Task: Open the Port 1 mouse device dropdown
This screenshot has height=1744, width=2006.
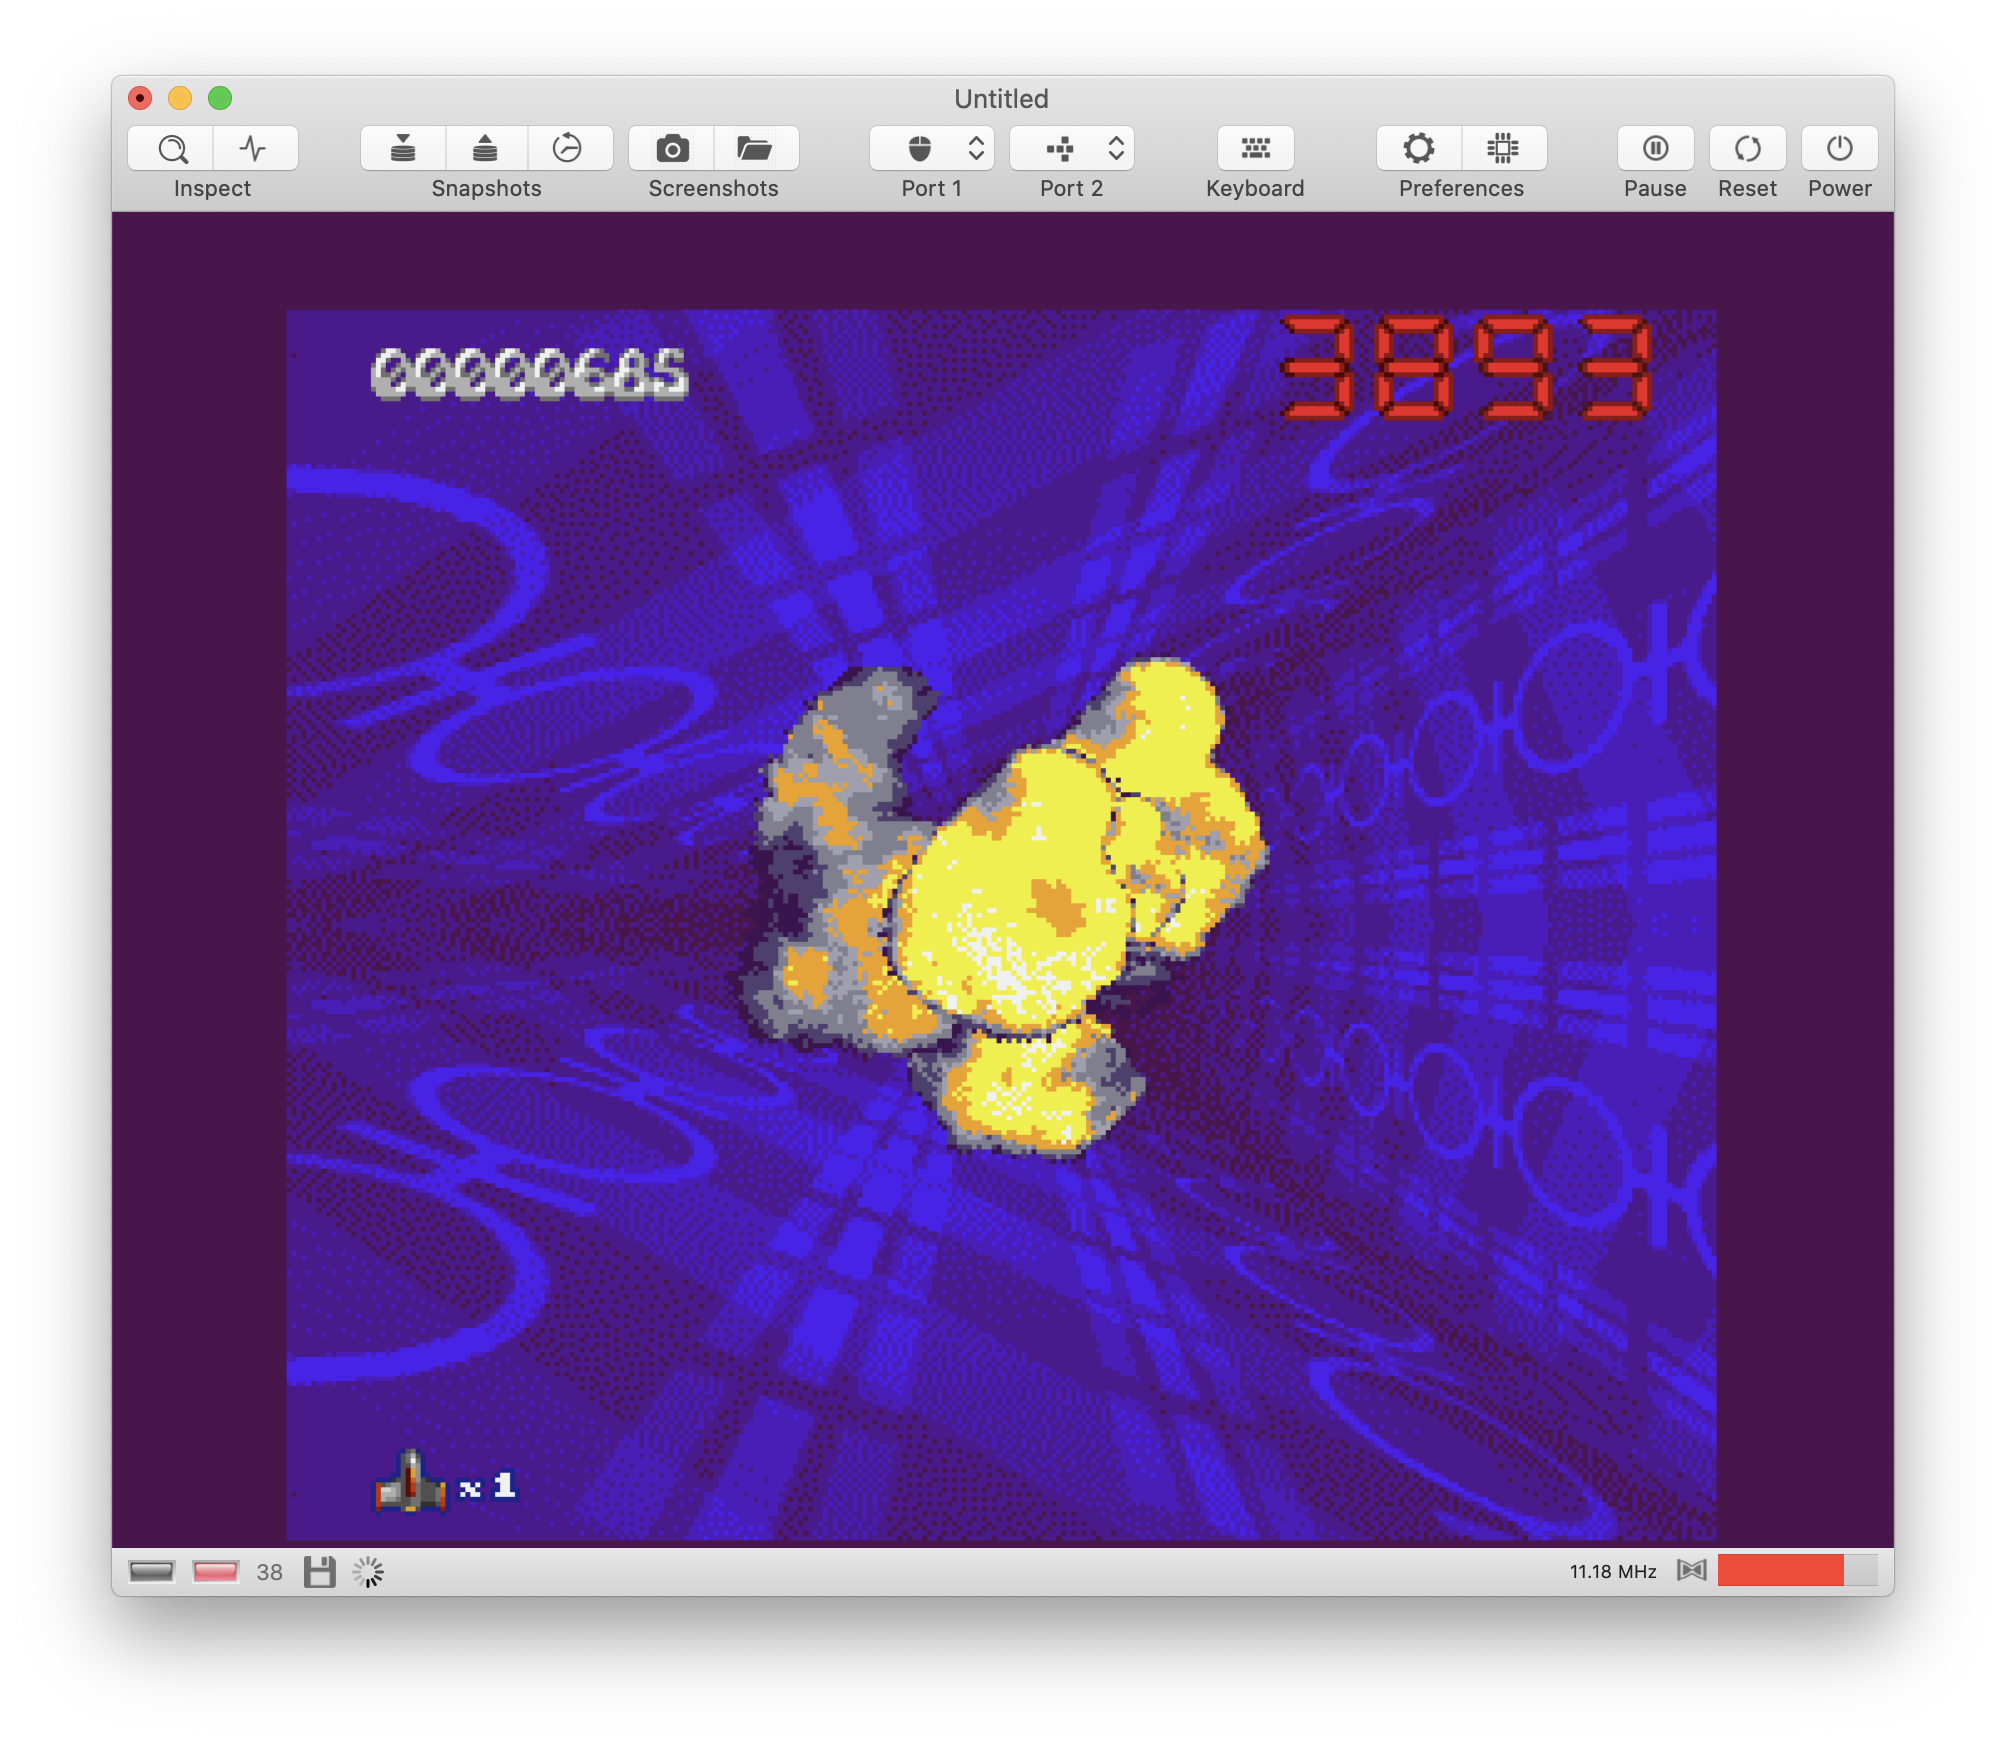Action: [932, 149]
